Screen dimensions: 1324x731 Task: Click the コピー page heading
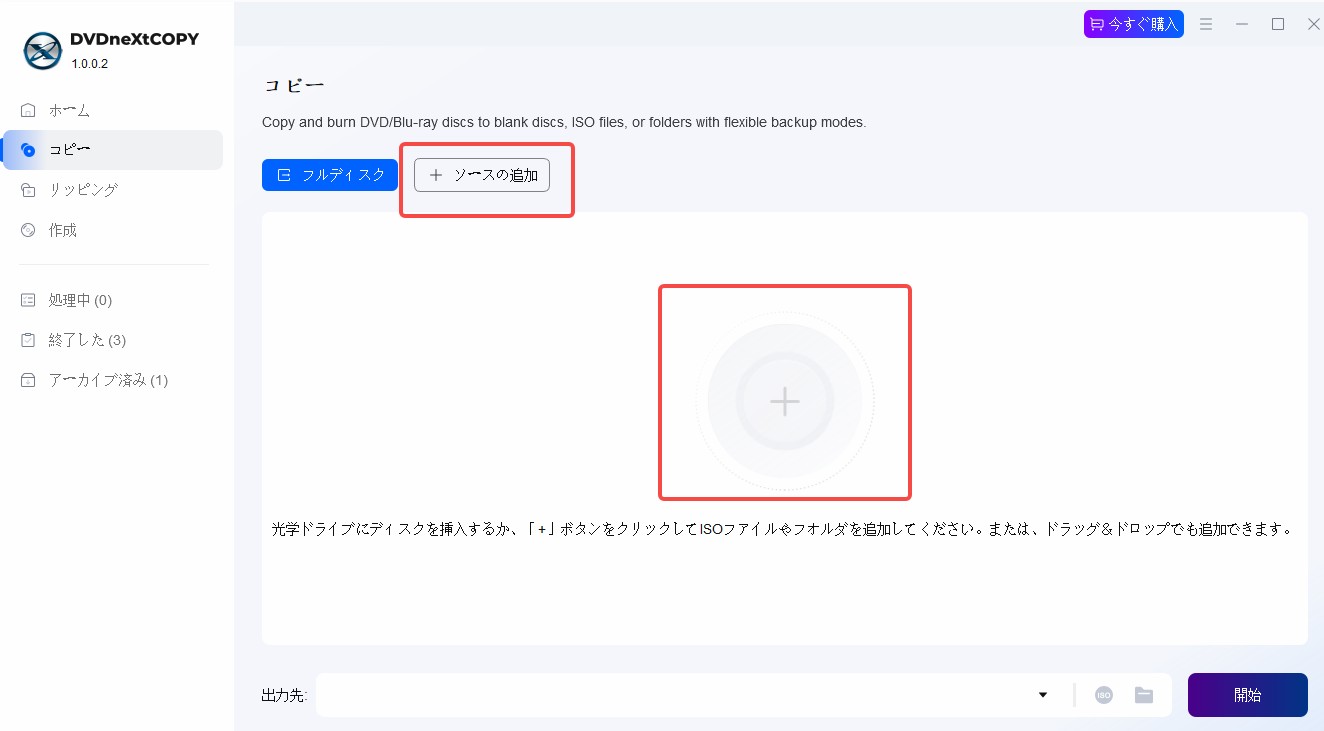point(294,86)
